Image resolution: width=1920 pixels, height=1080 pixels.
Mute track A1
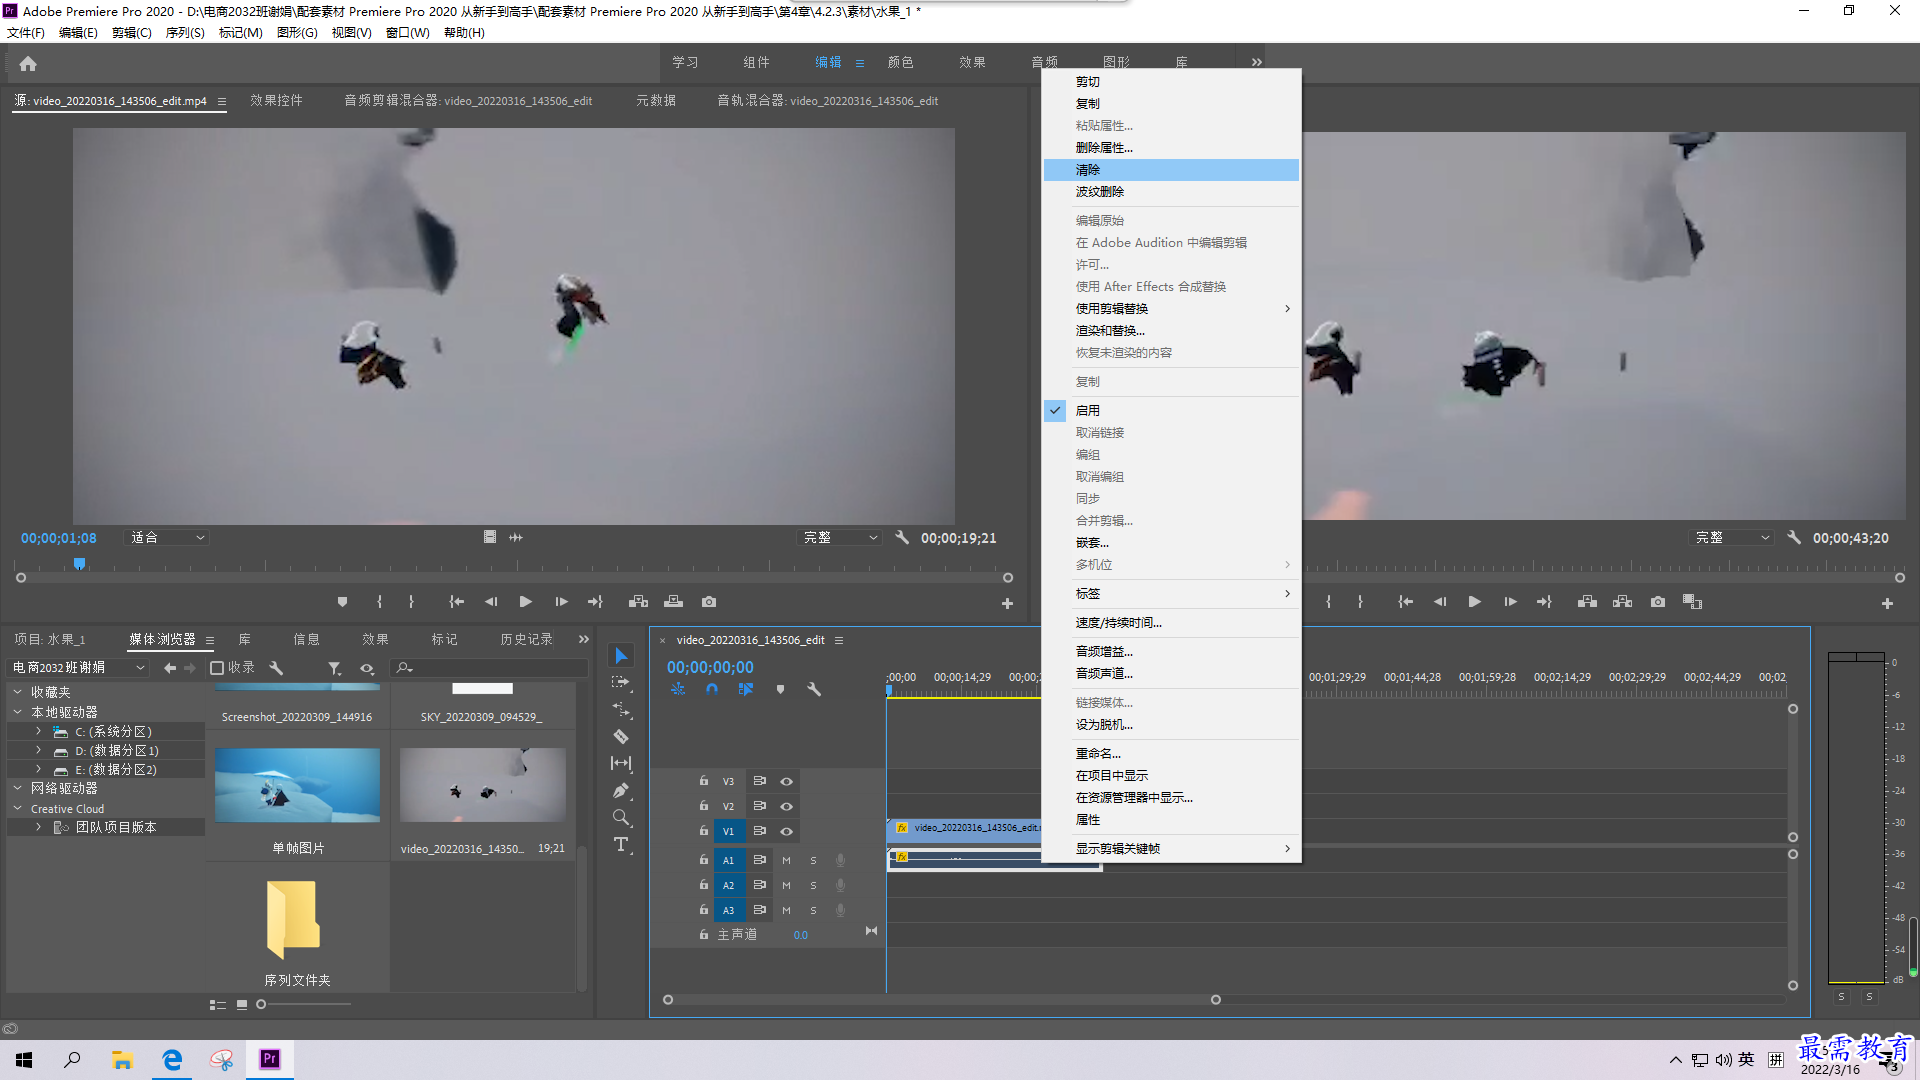pos(786,861)
